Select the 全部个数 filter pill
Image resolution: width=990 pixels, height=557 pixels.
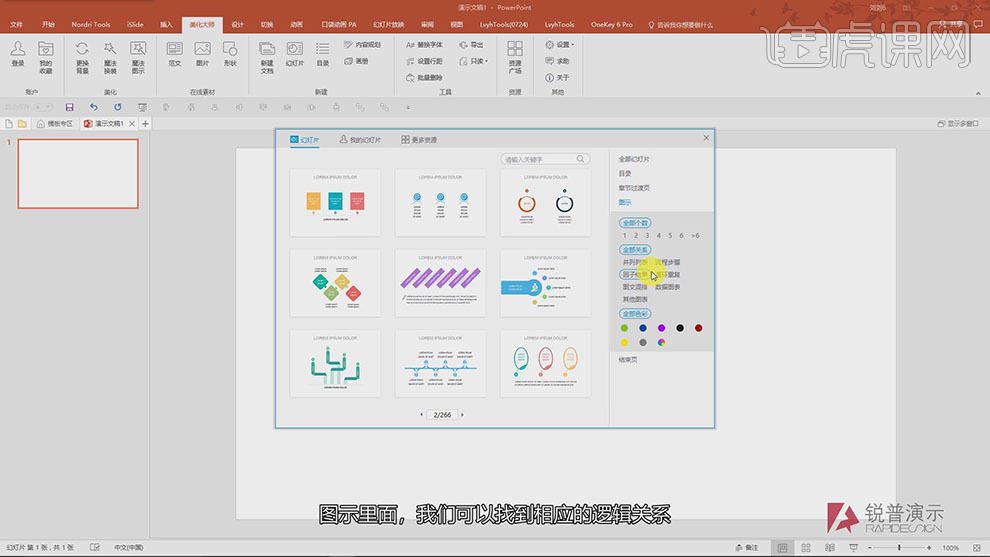(x=635, y=222)
